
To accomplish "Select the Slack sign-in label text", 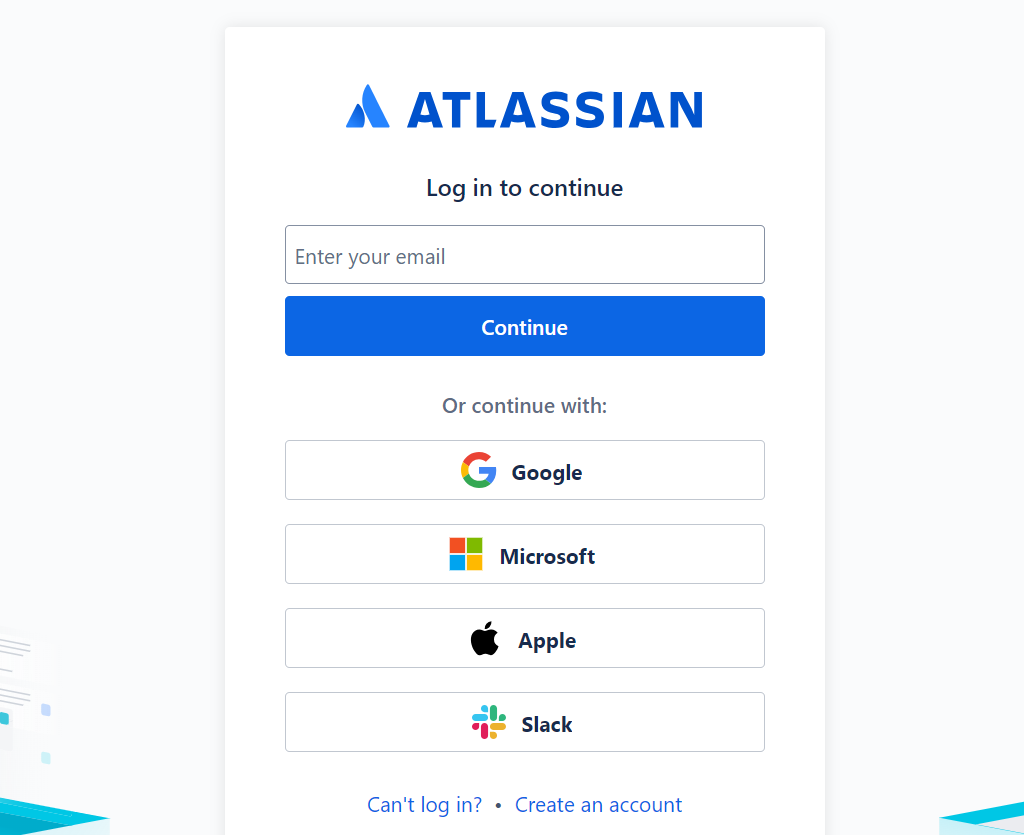I will click(547, 724).
